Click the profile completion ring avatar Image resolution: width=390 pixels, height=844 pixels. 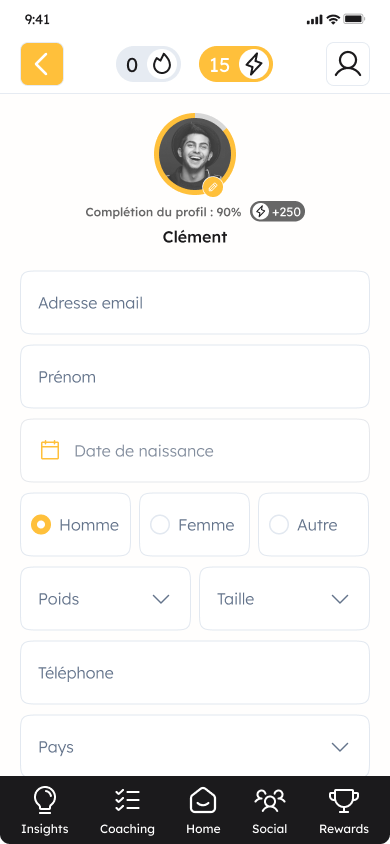click(x=195, y=153)
